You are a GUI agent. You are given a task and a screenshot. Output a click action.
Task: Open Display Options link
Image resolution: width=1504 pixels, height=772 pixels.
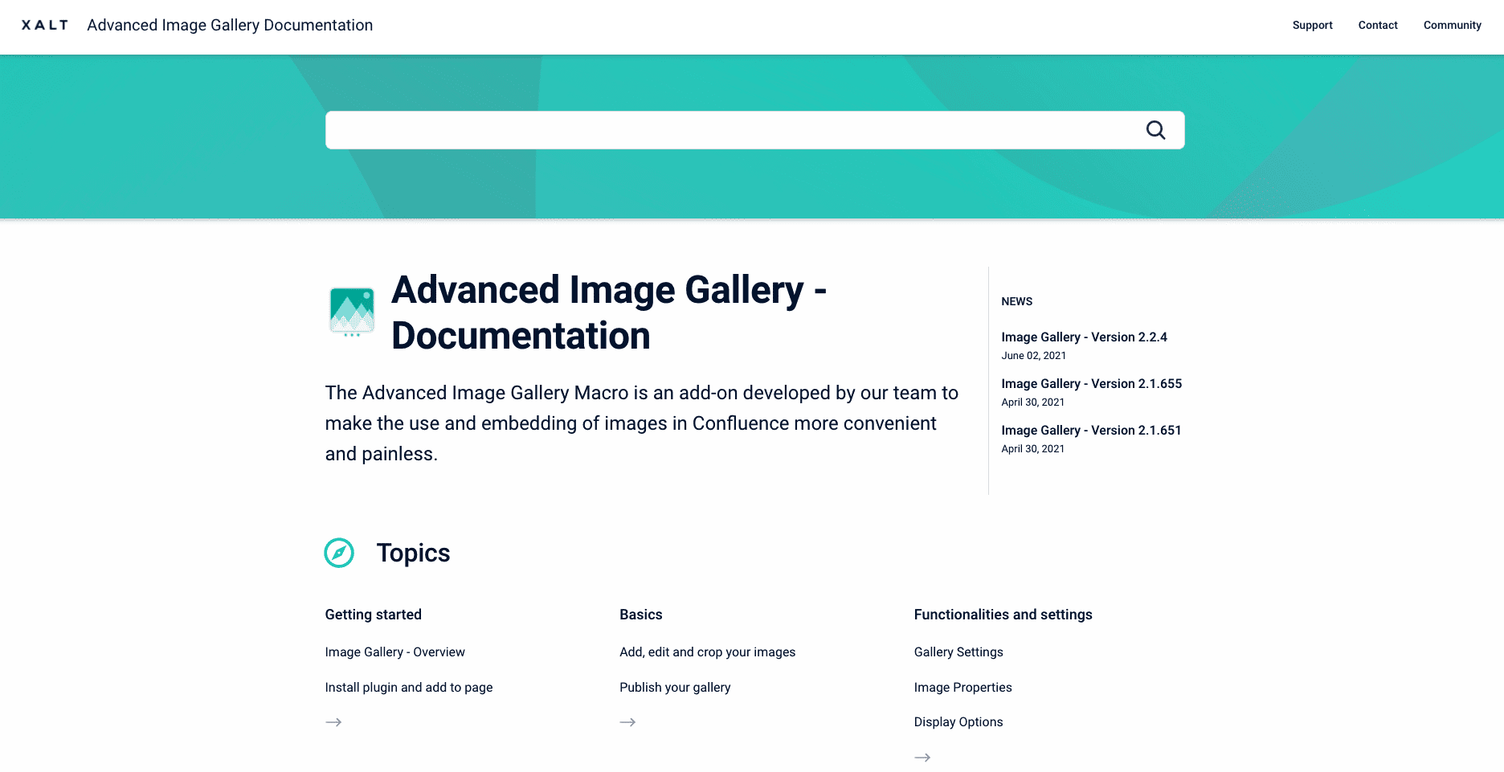coord(958,722)
